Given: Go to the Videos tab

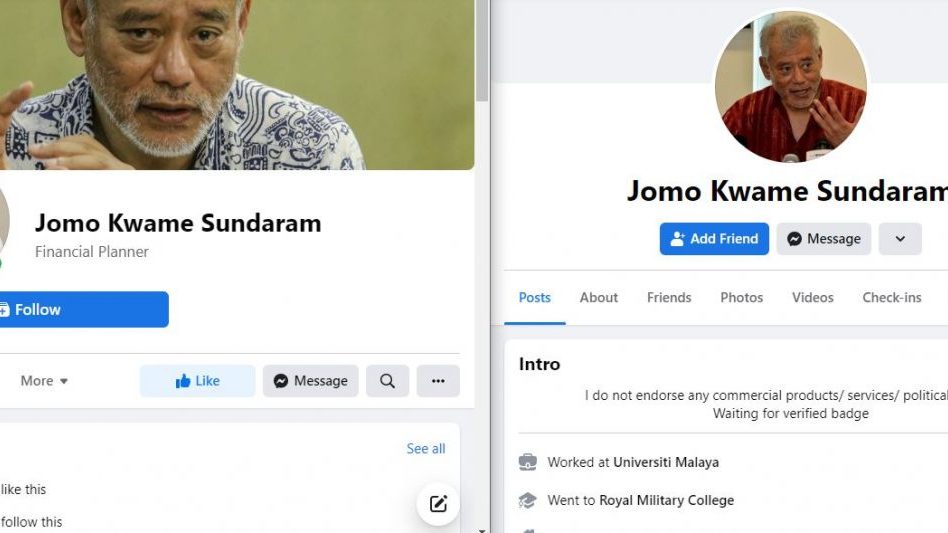Looking at the screenshot, I should (812, 297).
